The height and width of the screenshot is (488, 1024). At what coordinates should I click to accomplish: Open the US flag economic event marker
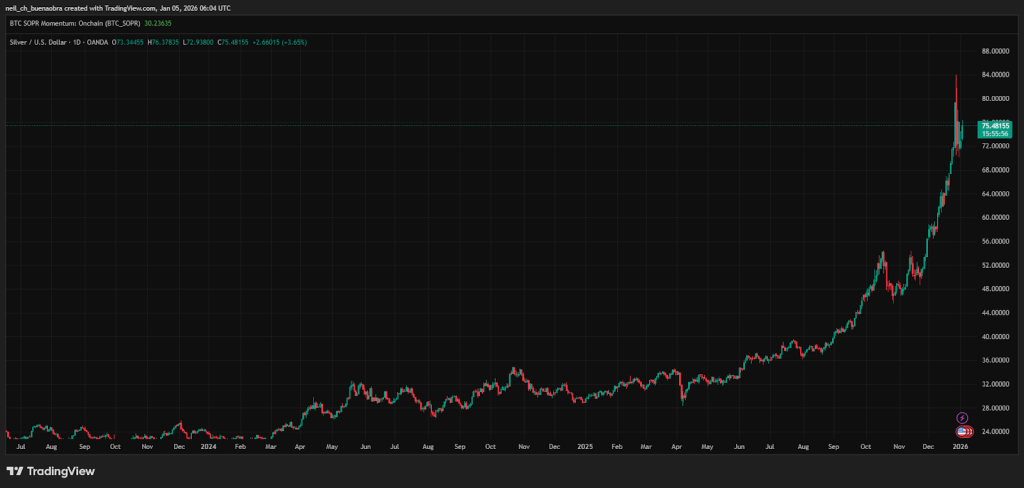tap(964, 430)
